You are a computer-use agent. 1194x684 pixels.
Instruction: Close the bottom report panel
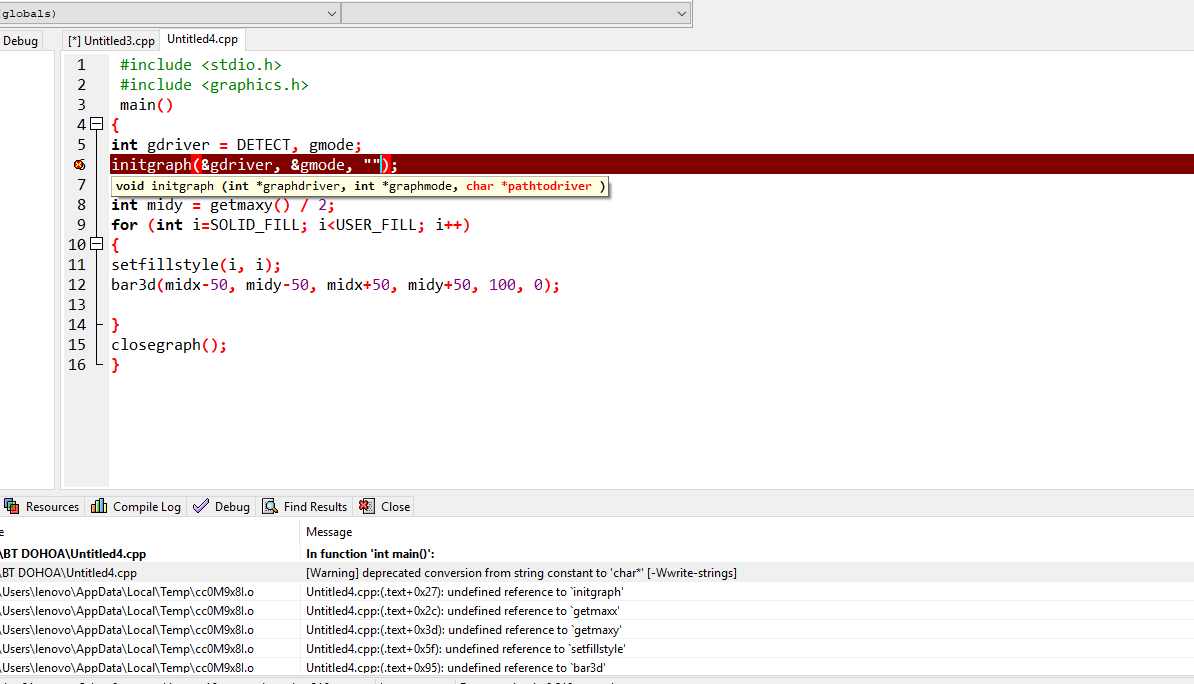(384, 506)
